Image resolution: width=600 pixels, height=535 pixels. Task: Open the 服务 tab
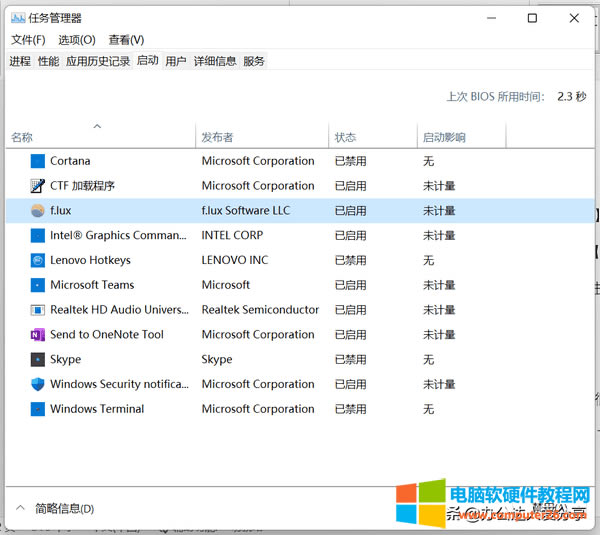tap(254, 61)
